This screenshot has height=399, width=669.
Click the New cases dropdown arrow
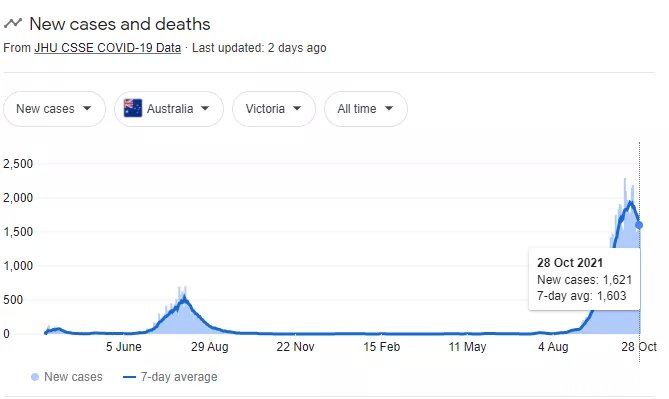click(87, 108)
